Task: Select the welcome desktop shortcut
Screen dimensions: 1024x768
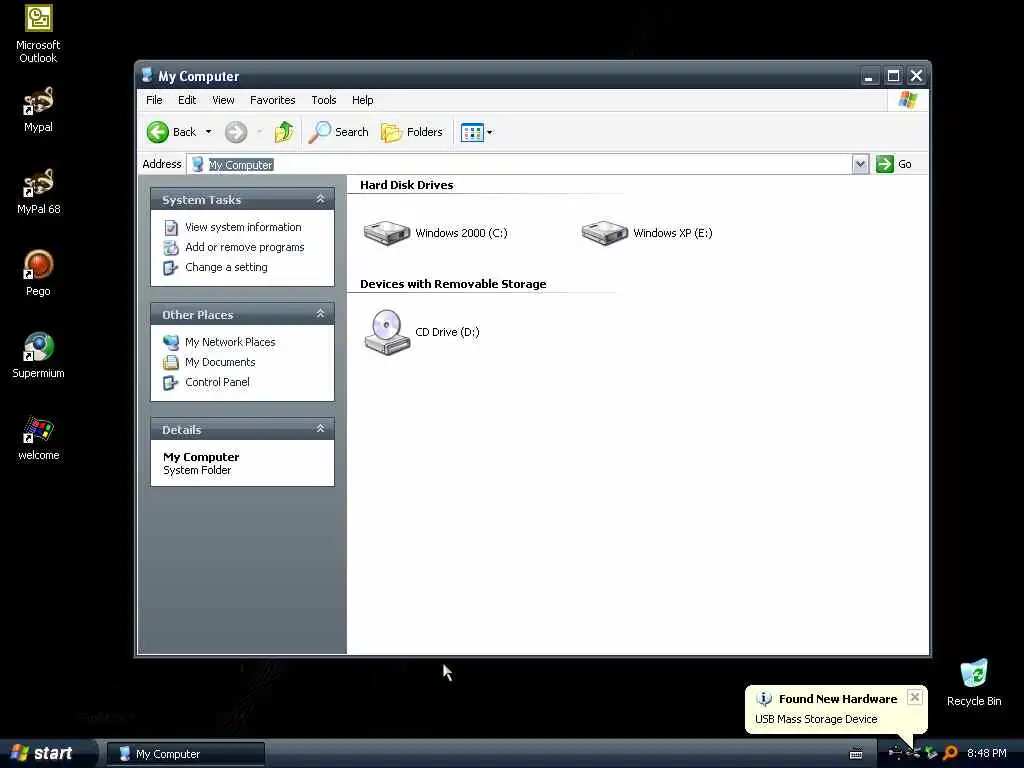Action: click(38, 438)
